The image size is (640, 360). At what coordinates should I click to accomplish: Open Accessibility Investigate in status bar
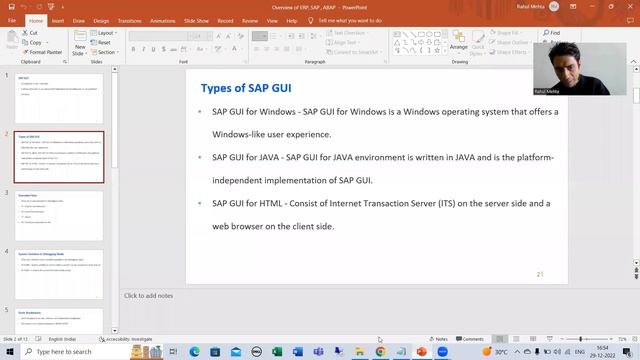126,339
